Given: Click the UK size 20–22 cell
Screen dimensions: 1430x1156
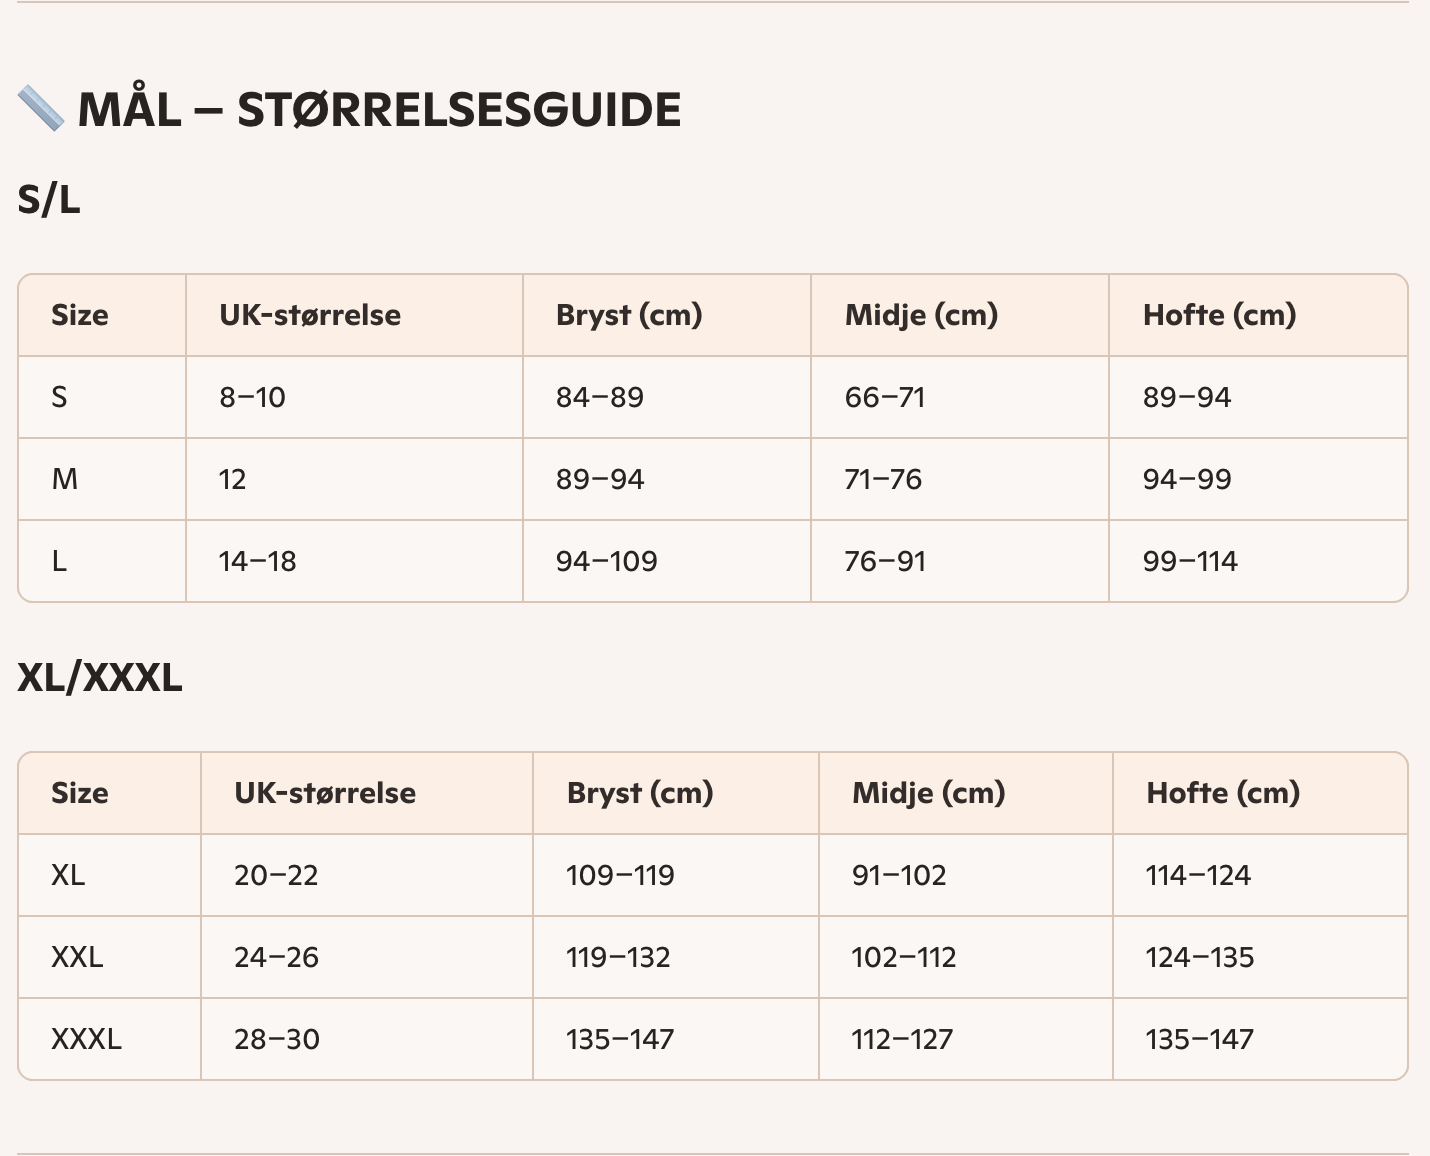Looking at the screenshot, I should tap(276, 875).
